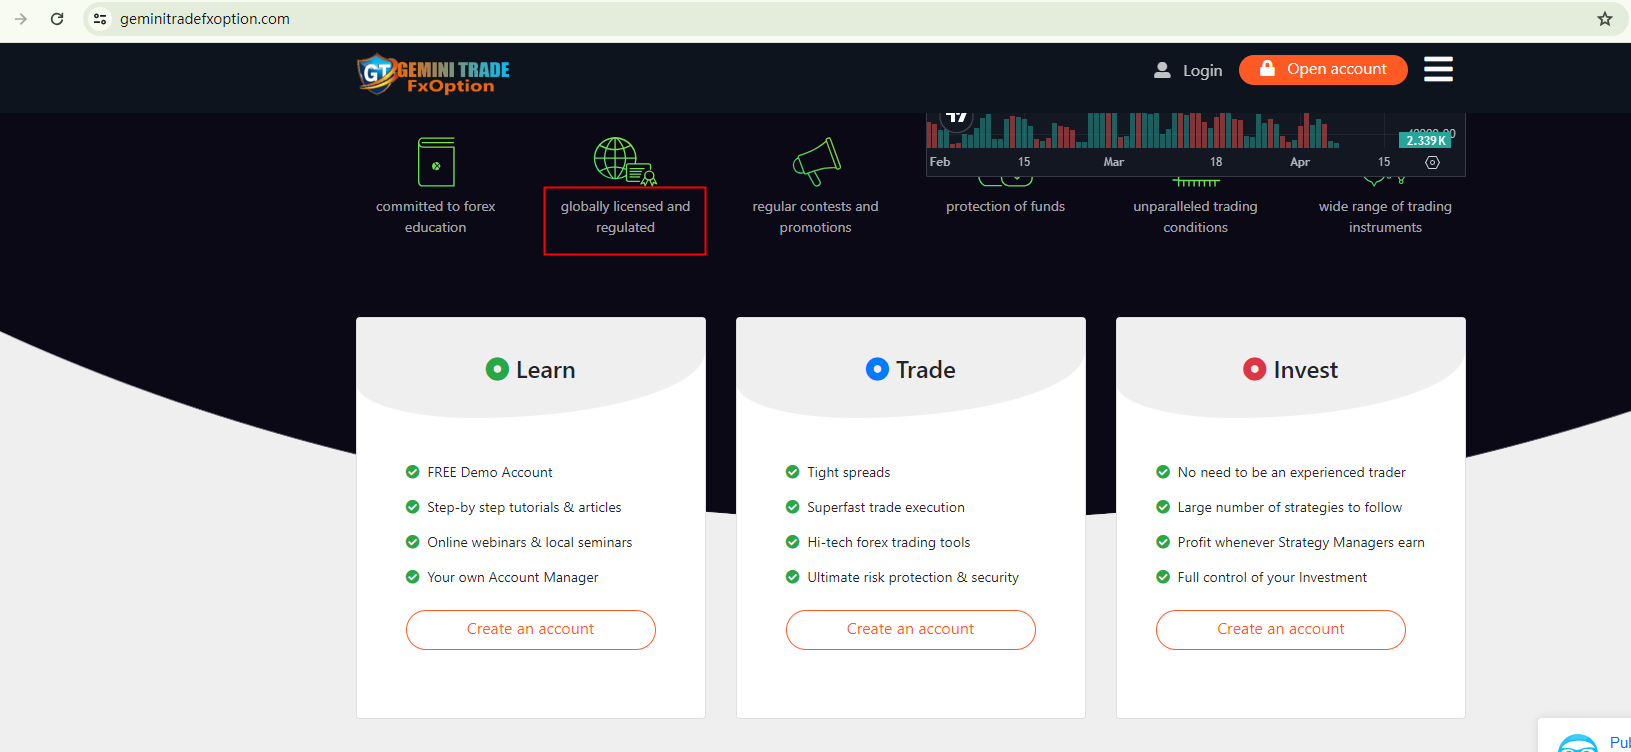Select the green Learn radio dot
The width and height of the screenshot is (1631, 752).
click(x=497, y=369)
